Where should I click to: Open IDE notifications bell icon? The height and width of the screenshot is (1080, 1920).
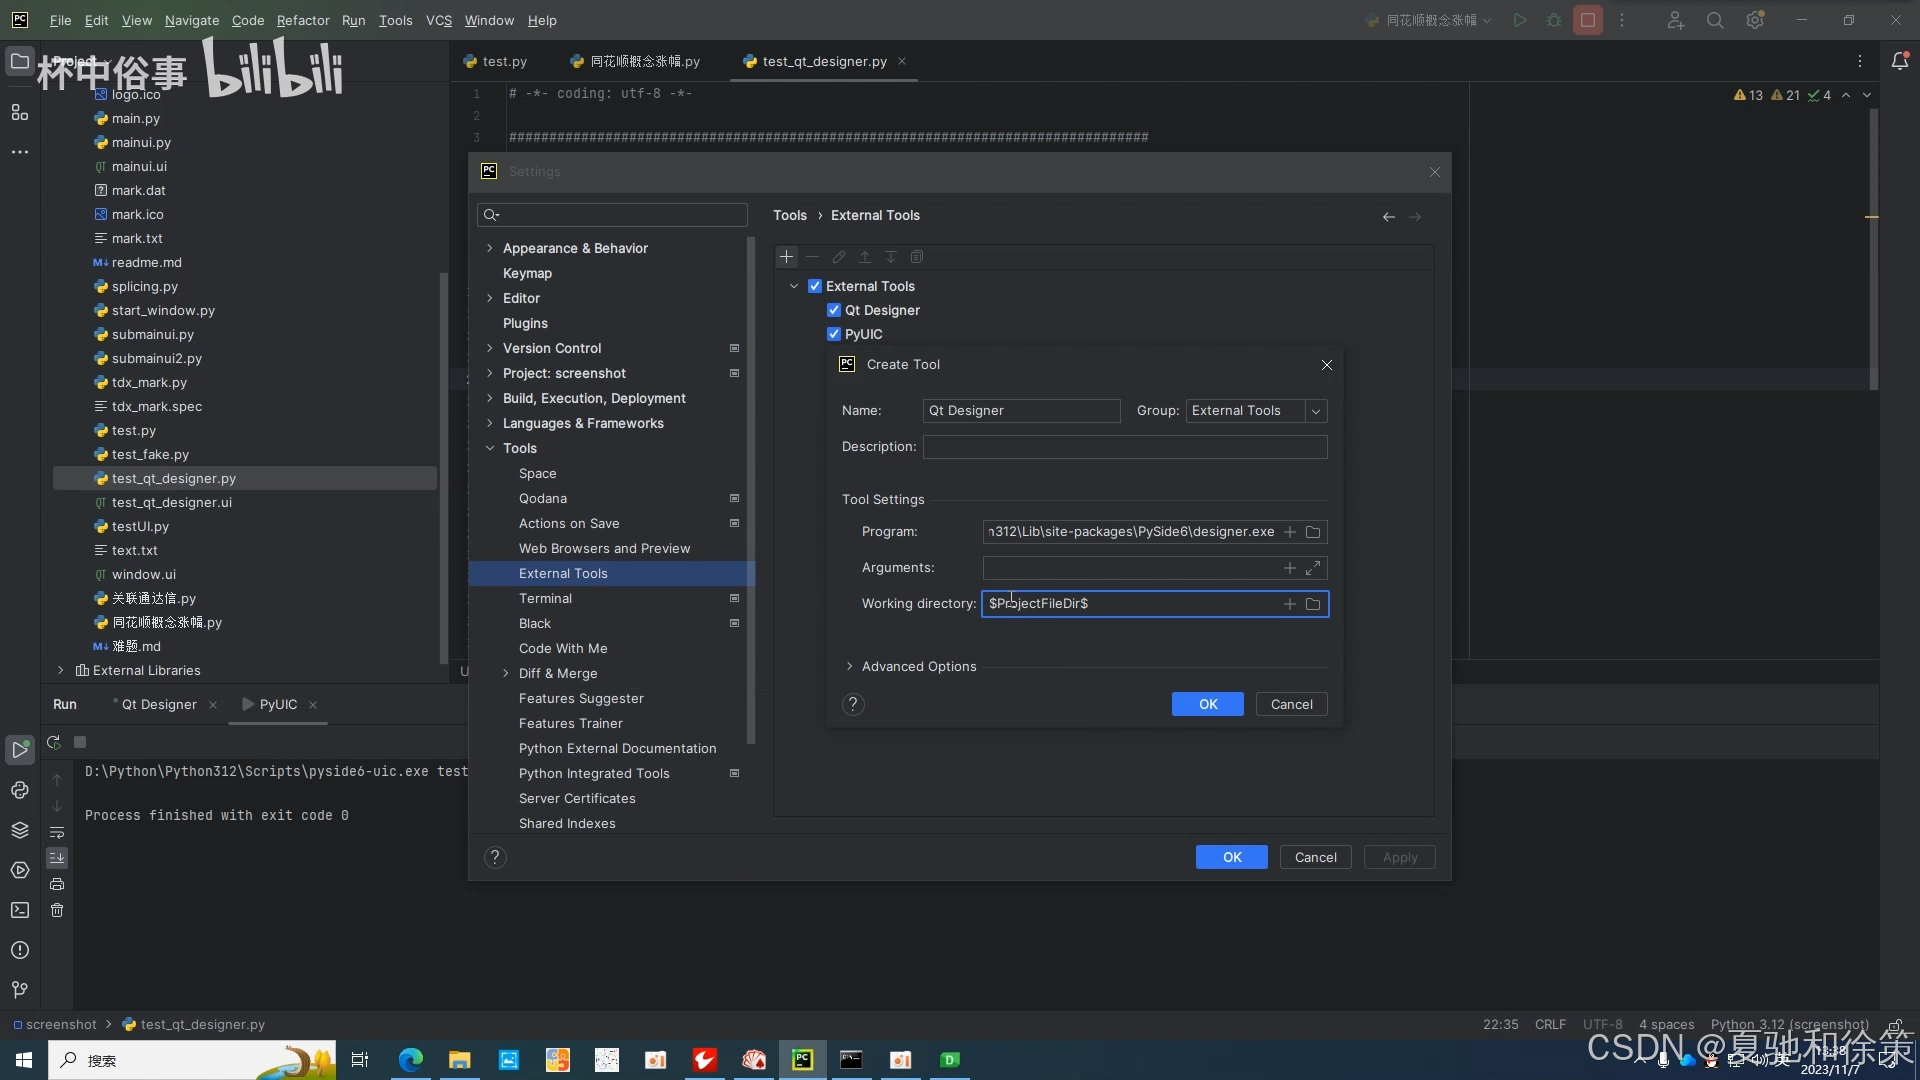tap(1899, 61)
